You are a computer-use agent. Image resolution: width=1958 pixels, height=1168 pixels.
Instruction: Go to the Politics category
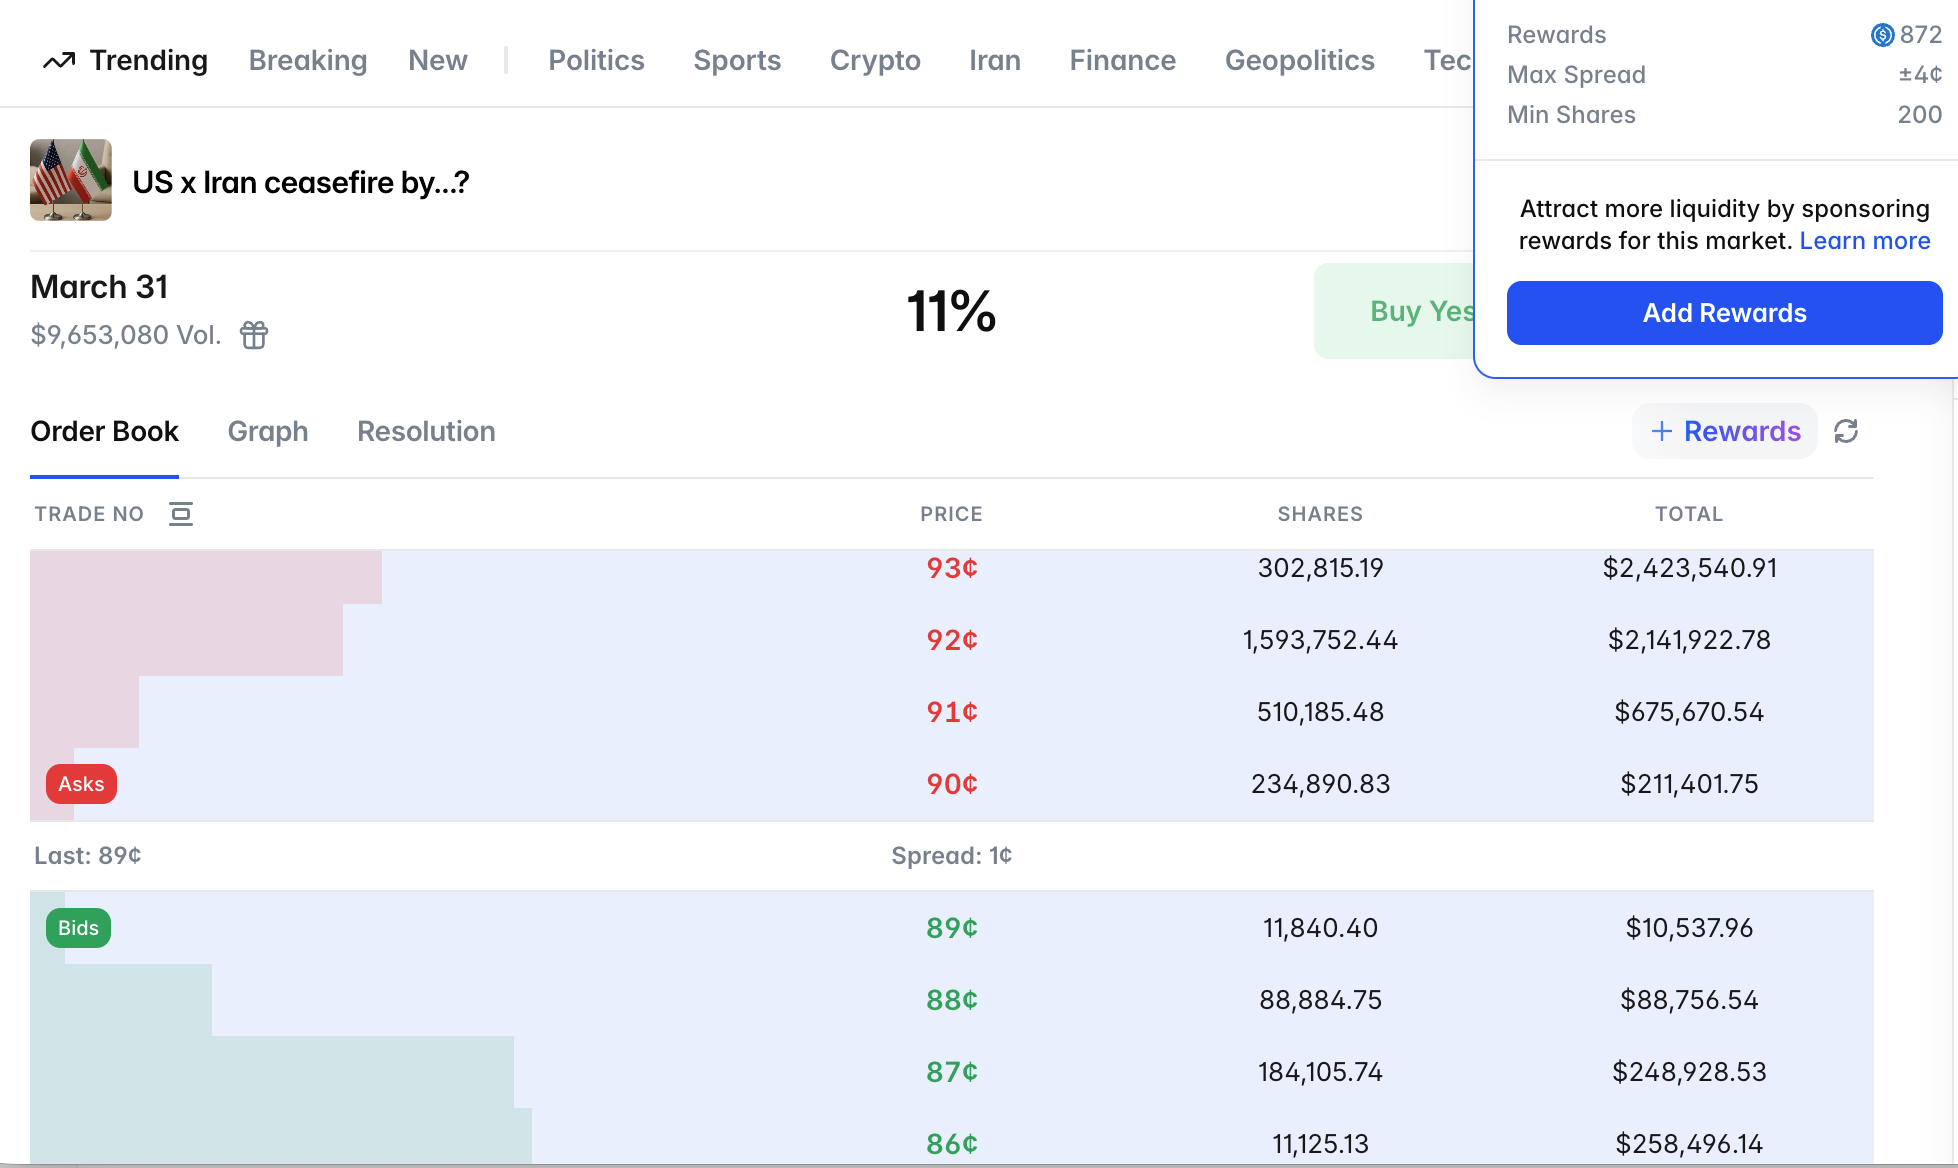pyautogui.click(x=596, y=60)
